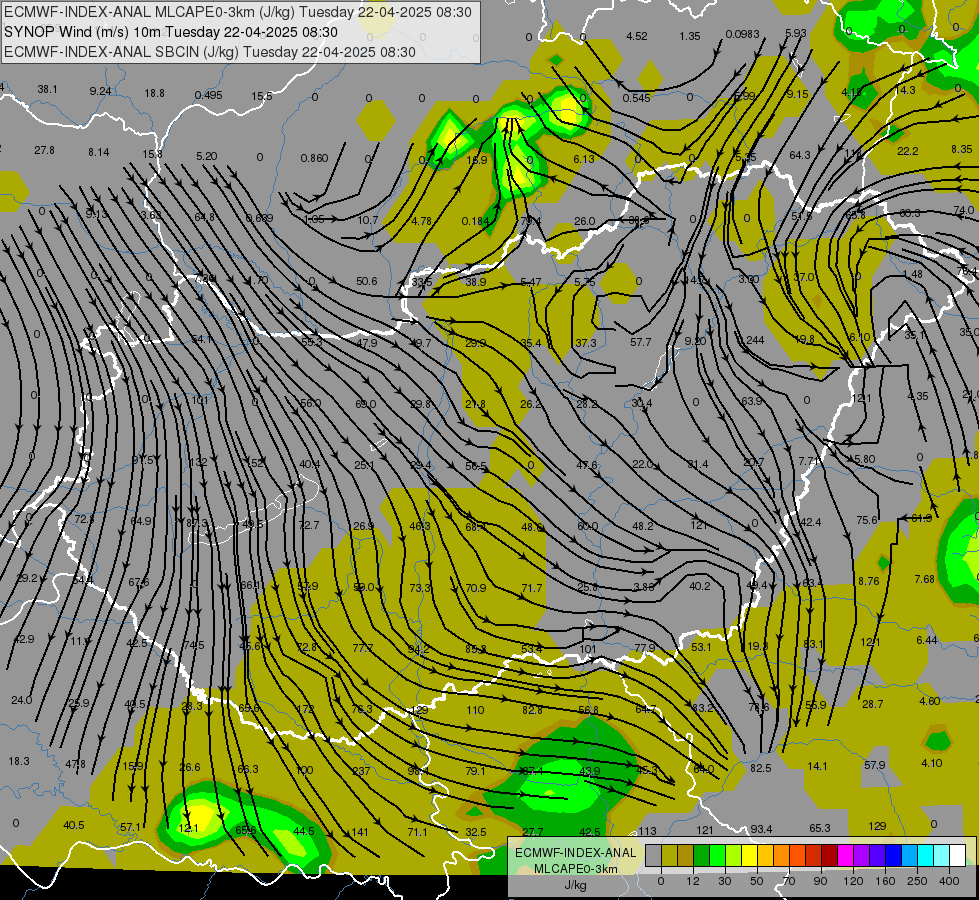Click the map value 50.6
Screen dimensions: 979x900
(x=367, y=281)
